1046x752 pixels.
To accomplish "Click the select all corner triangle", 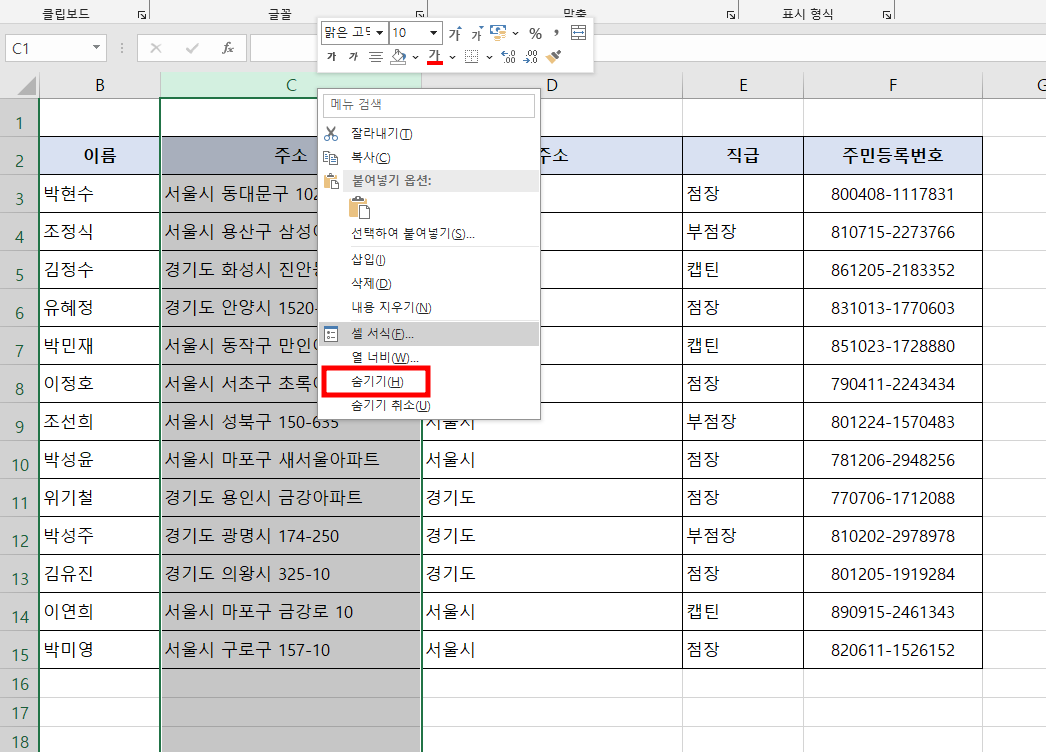I will (27, 85).
